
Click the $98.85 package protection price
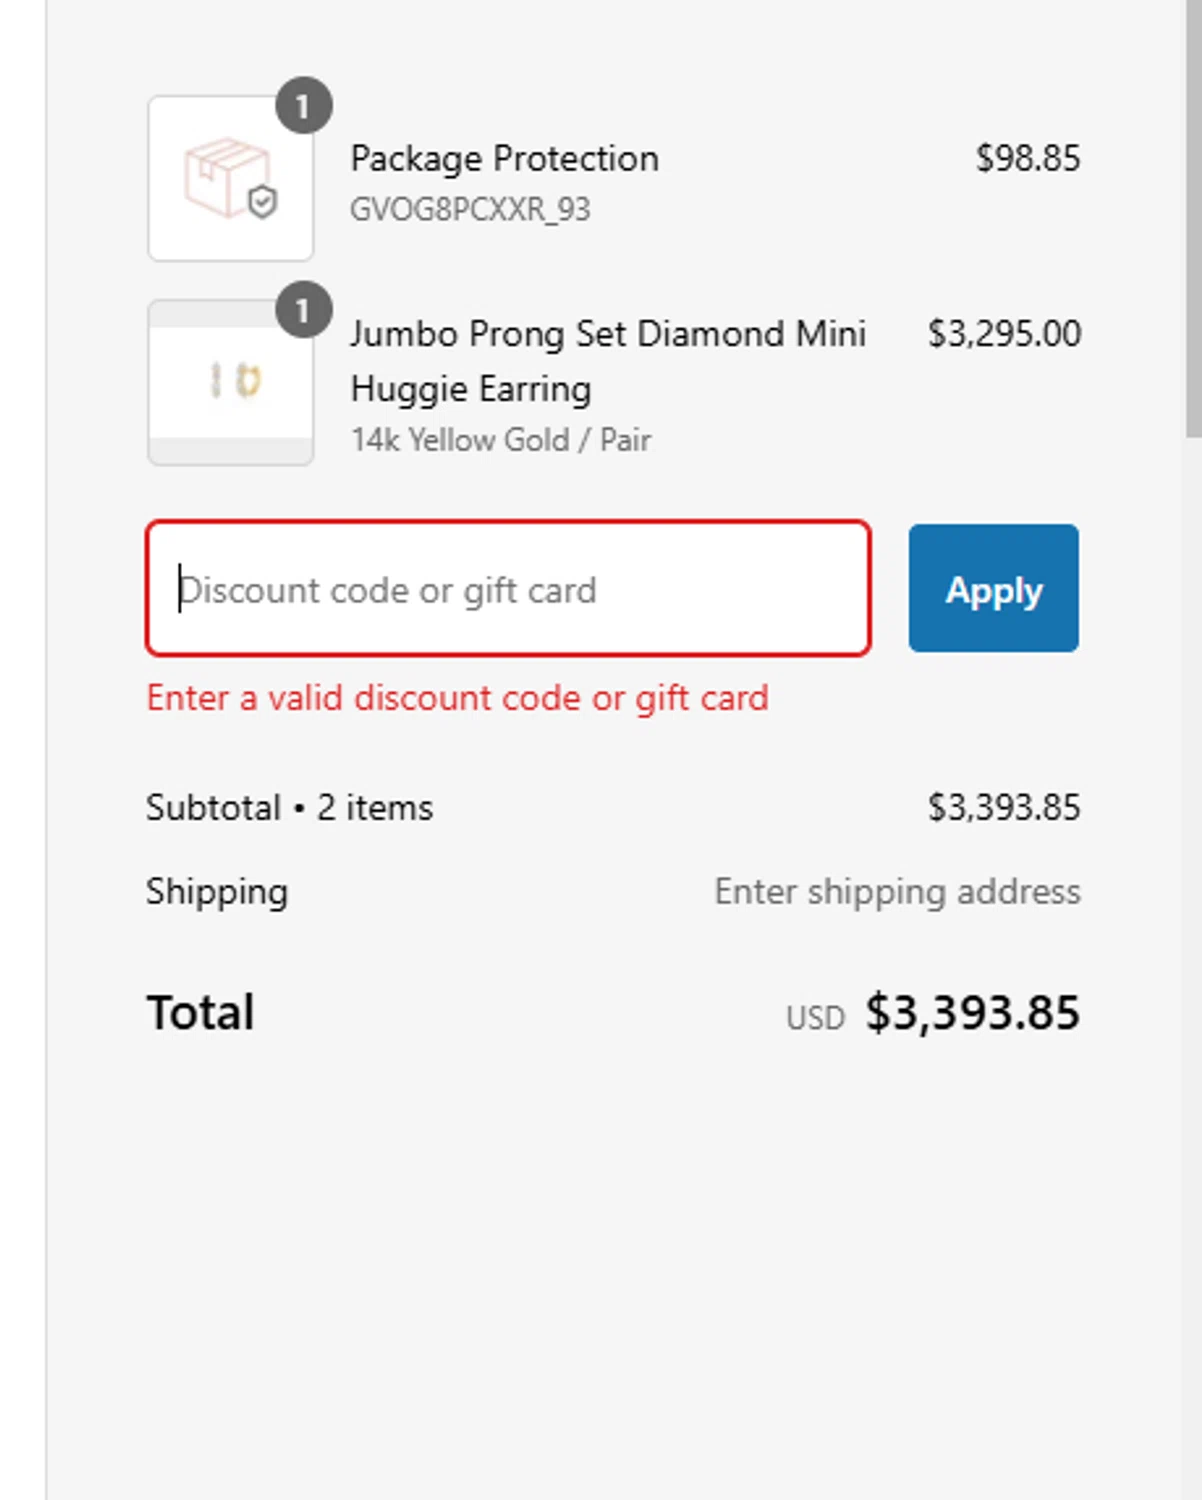[x=1027, y=159]
